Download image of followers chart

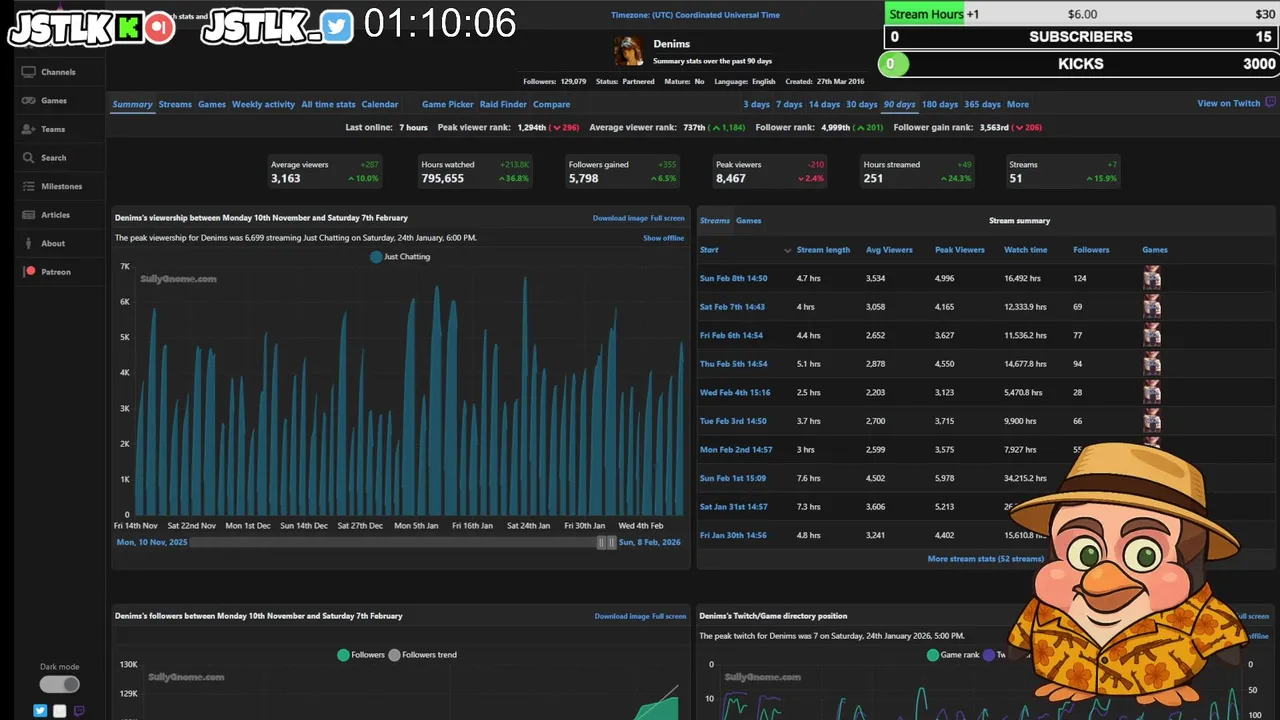[x=622, y=616]
